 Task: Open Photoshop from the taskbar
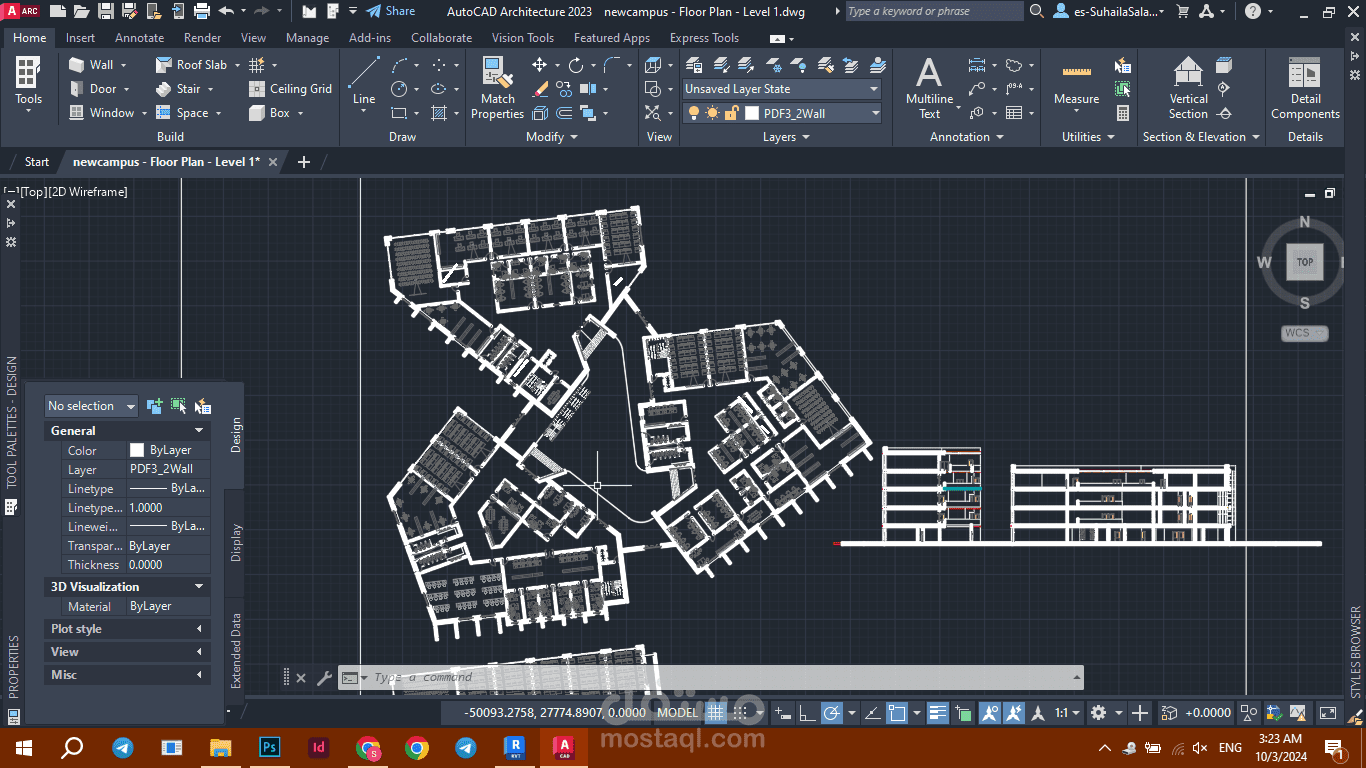point(270,747)
